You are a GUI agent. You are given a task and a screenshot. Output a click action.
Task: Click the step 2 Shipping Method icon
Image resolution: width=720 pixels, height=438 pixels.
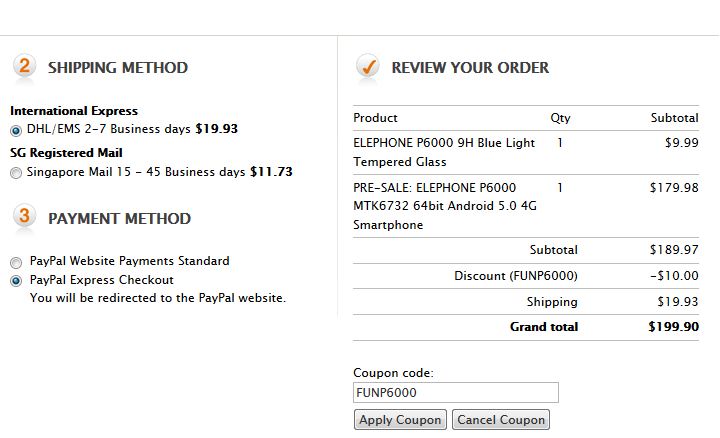24,66
